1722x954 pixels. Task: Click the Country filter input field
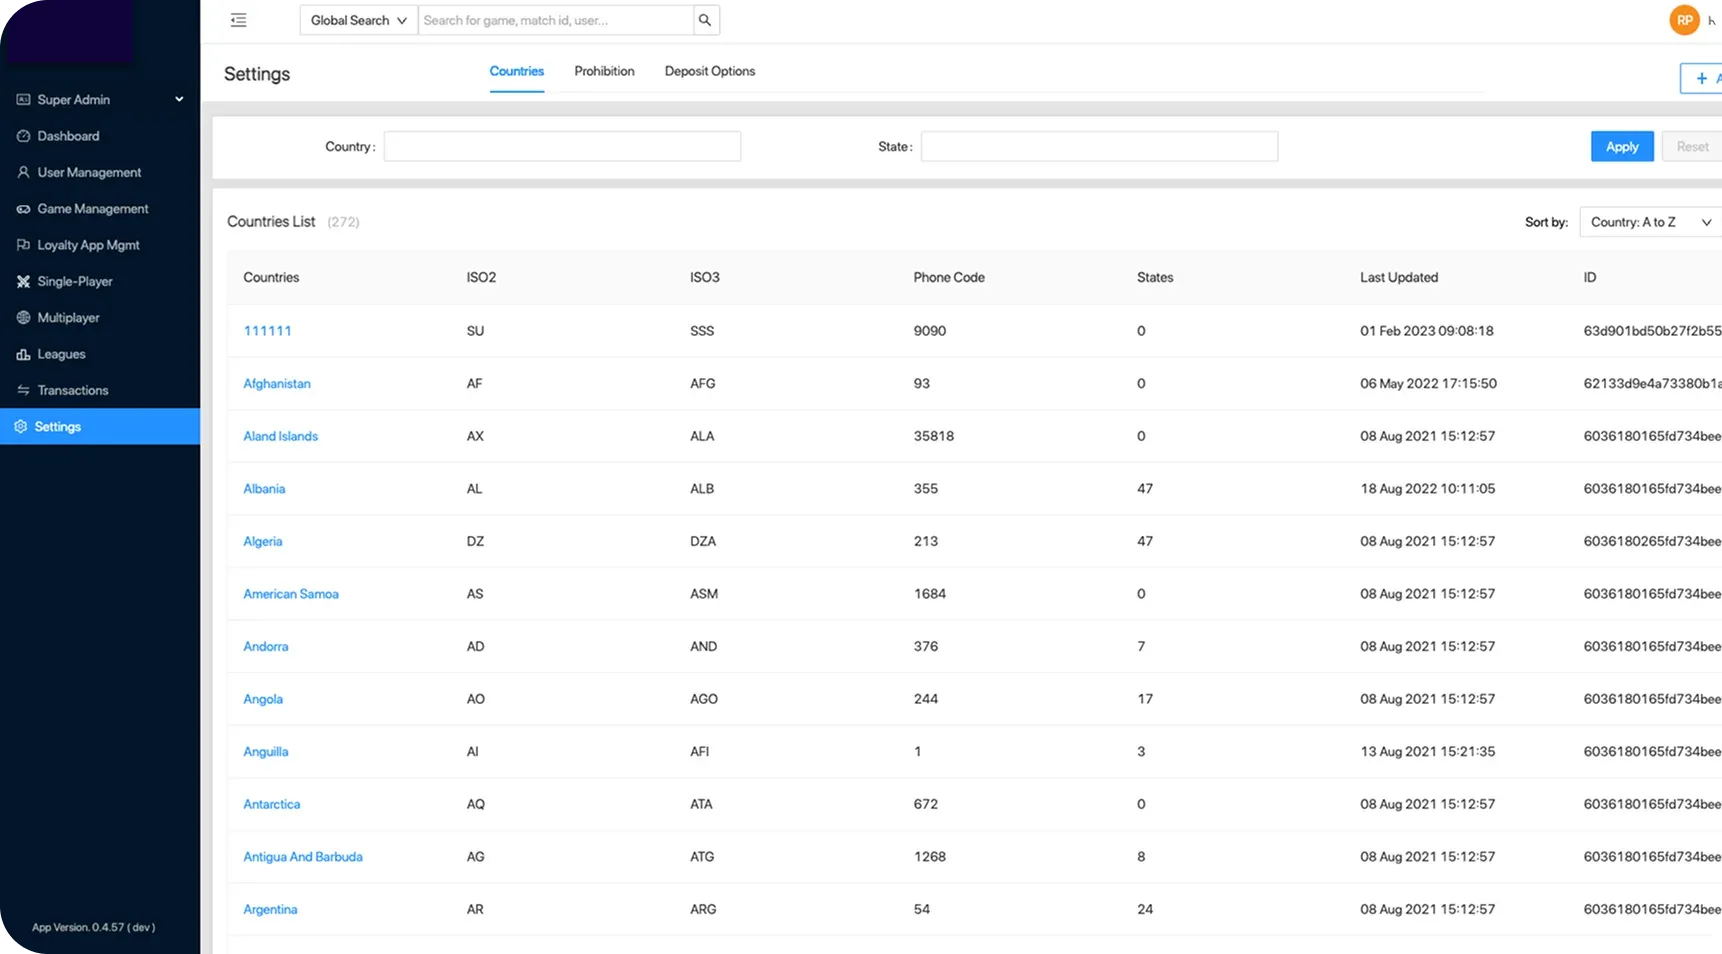click(x=562, y=147)
